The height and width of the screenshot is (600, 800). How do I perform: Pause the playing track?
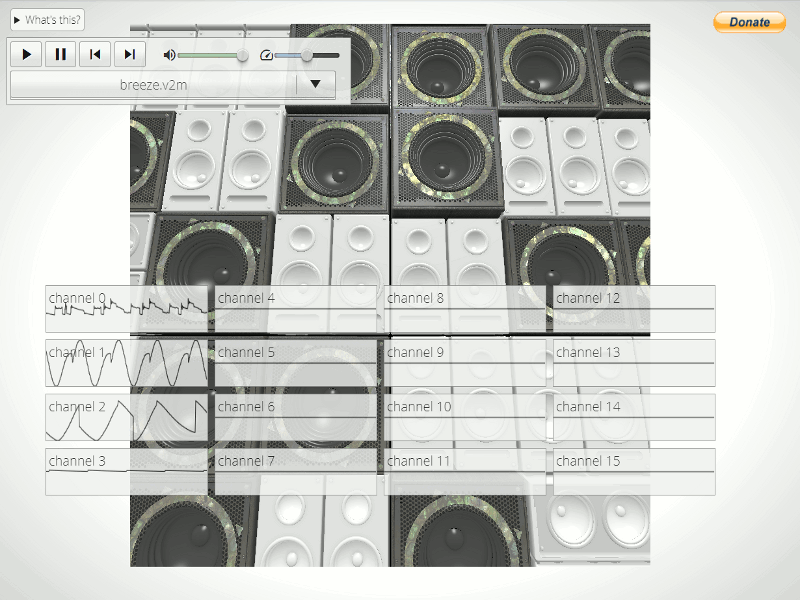[x=61, y=54]
